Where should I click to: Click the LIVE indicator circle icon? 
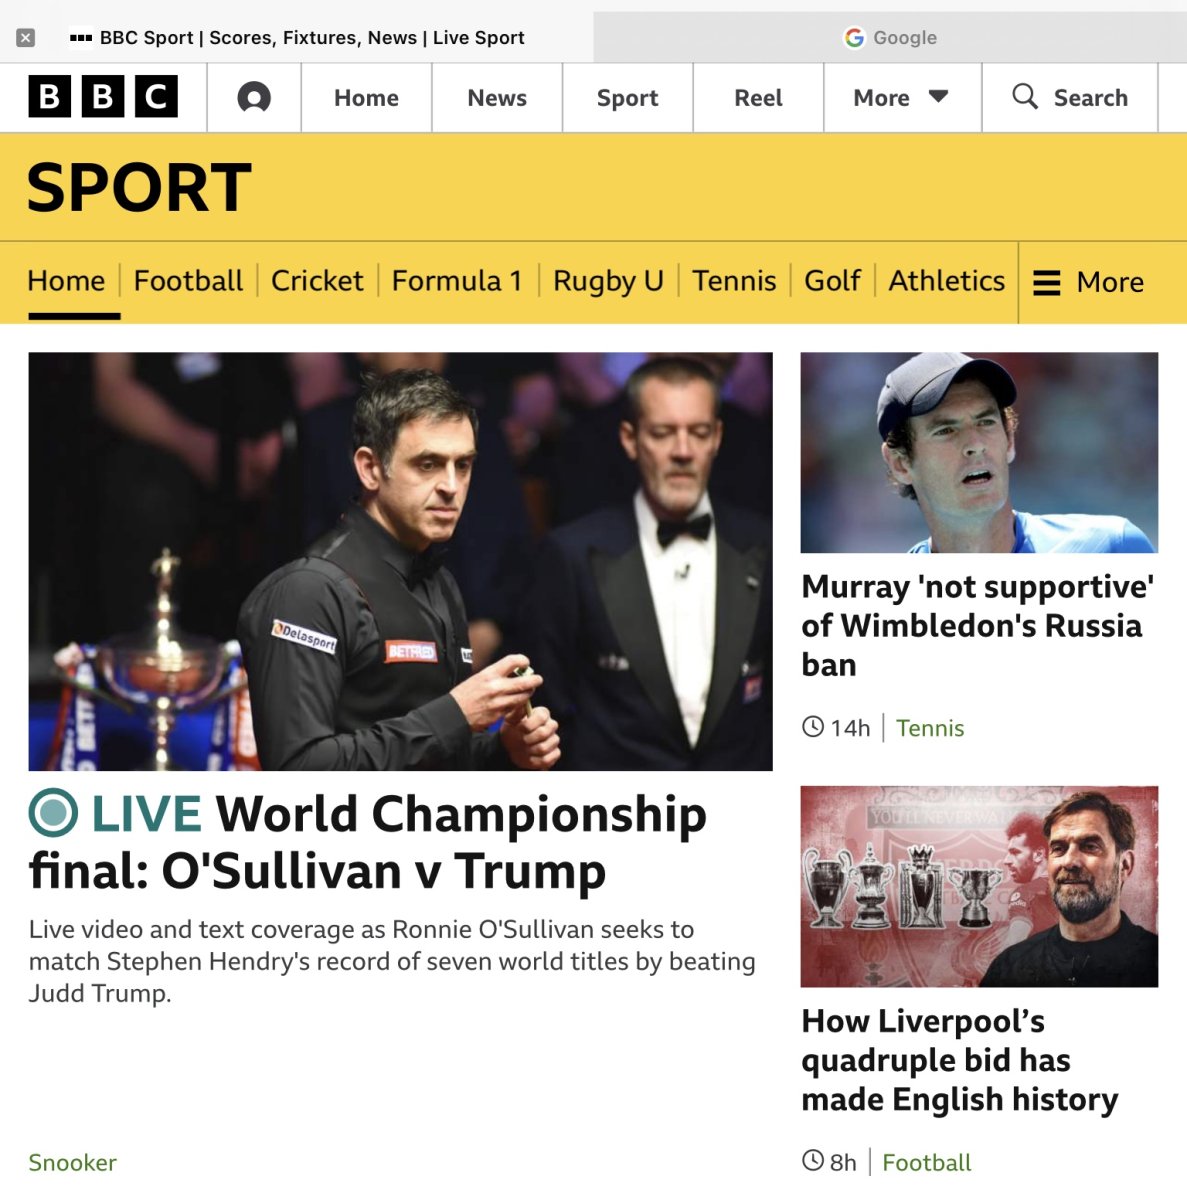[x=53, y=812]
